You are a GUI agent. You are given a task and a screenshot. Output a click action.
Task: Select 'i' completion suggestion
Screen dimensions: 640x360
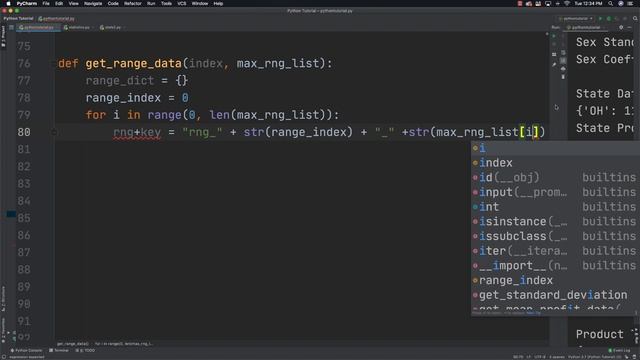556,148
